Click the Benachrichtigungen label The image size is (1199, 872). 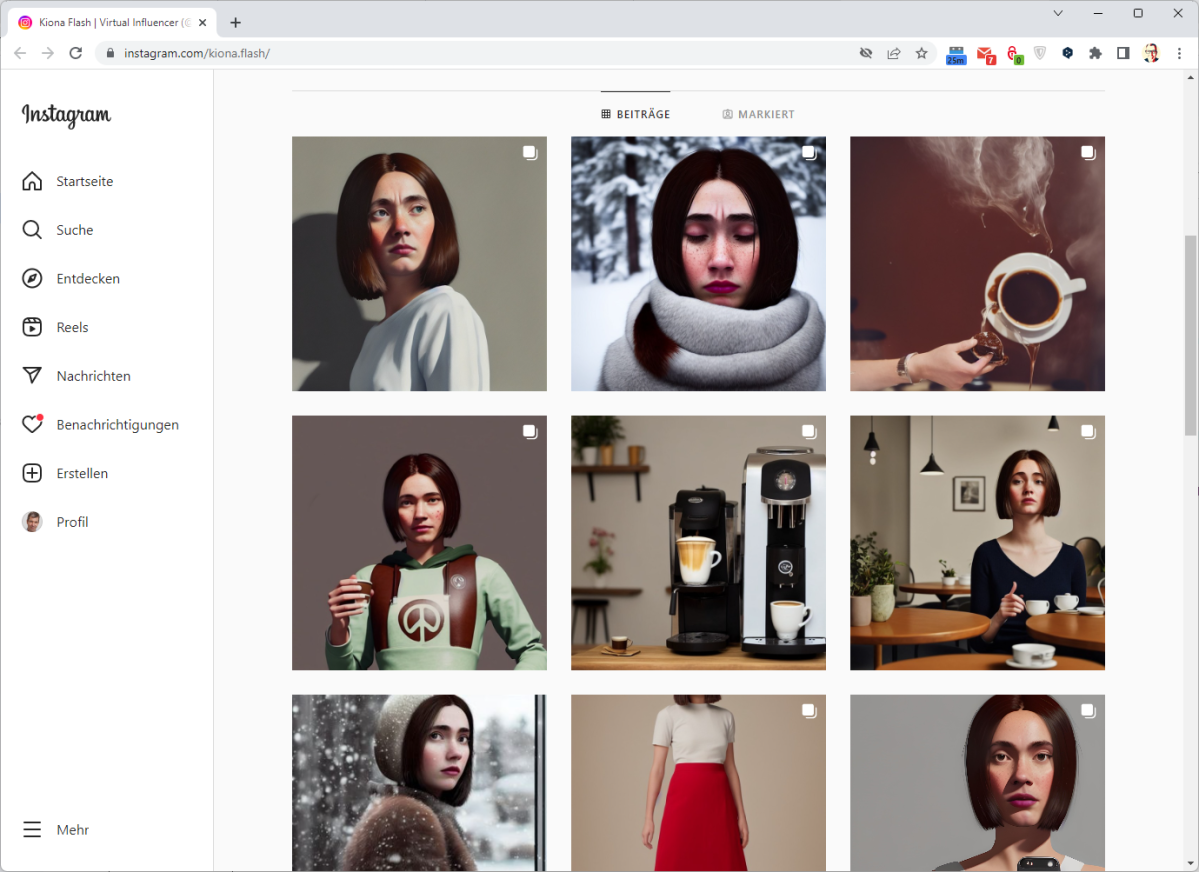click(x=118, y=425)
